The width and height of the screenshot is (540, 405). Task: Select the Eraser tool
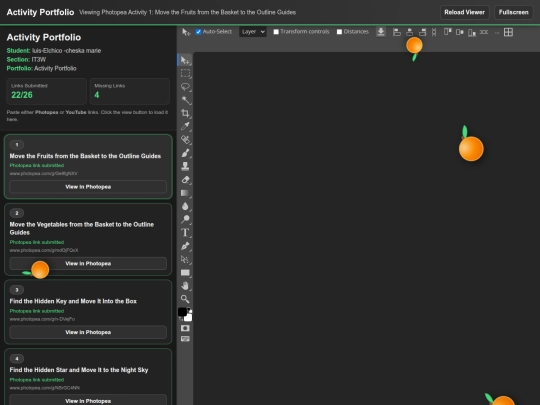pos(185,179)
